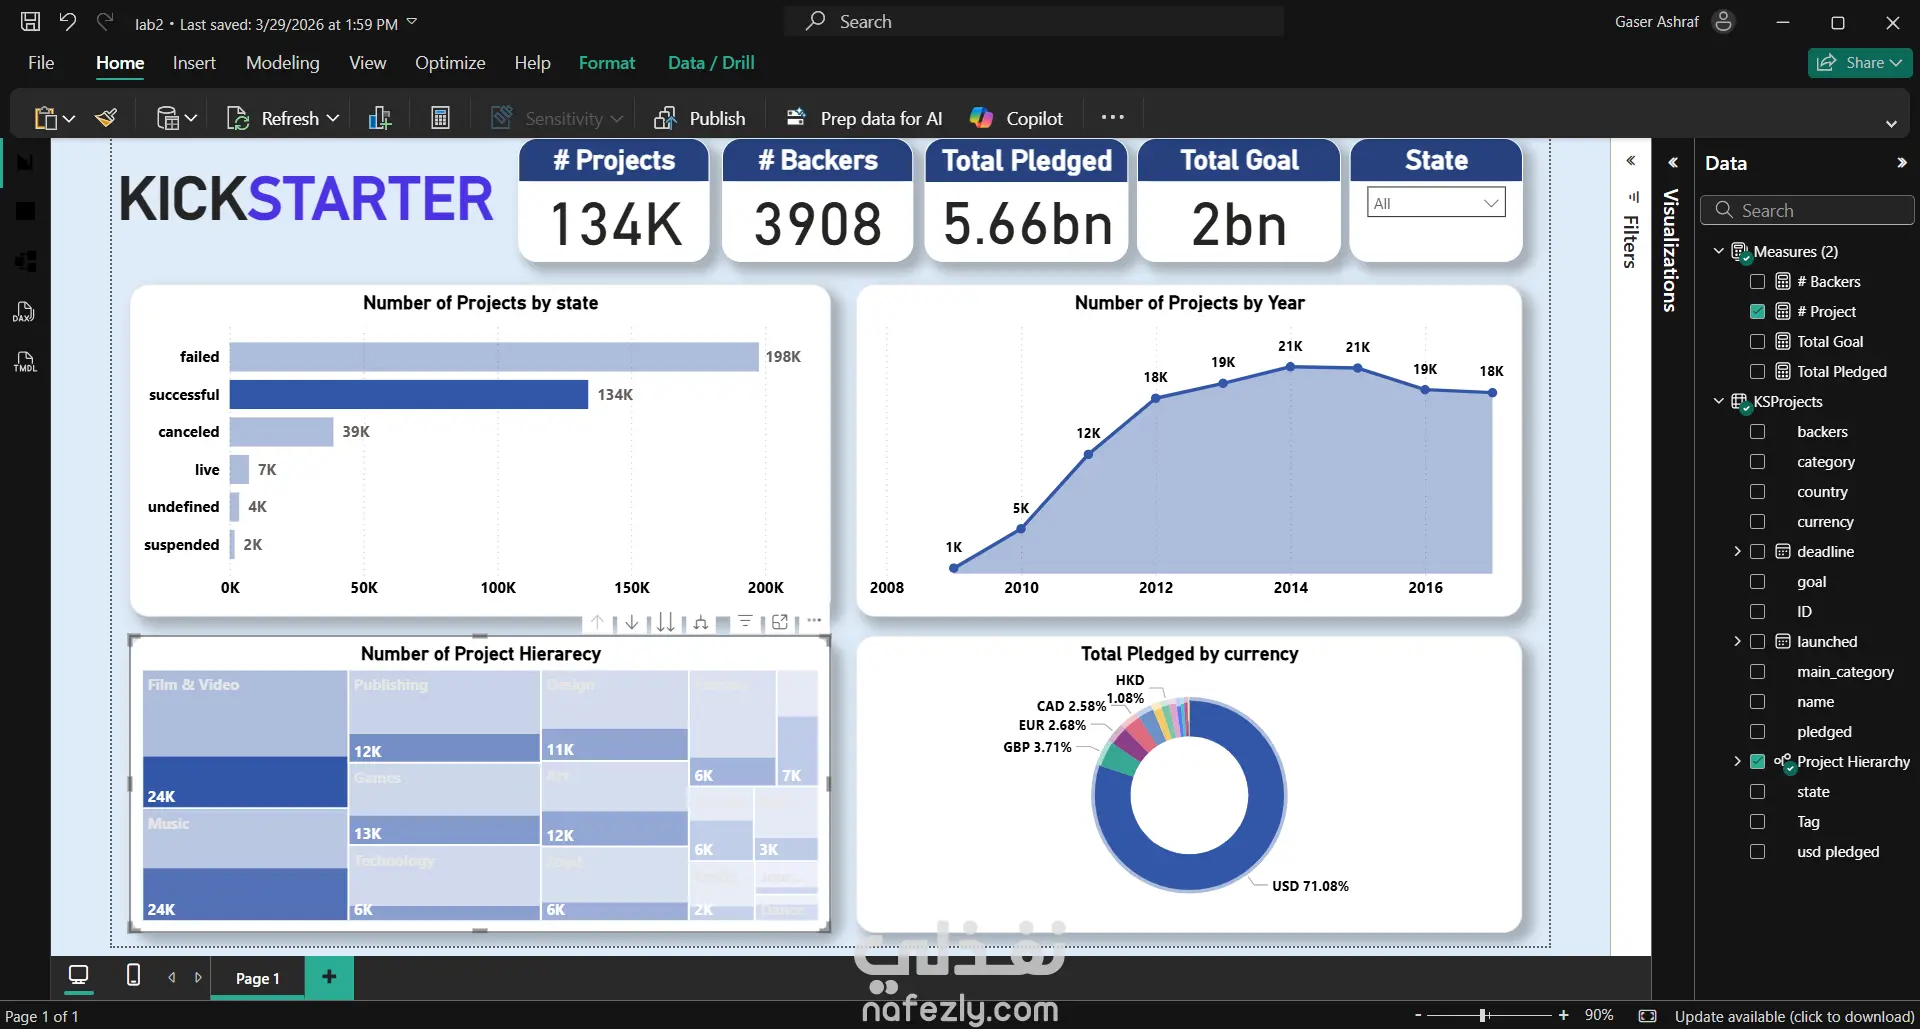Click the calculator measure icon in ribbon
The image size is (1920, 1029).
440,118
